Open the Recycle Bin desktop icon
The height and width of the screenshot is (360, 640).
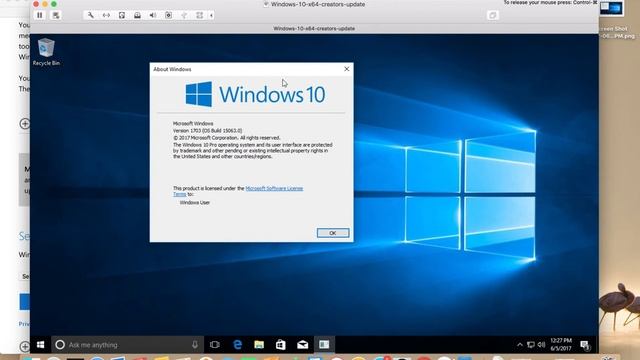pos(46,52)
